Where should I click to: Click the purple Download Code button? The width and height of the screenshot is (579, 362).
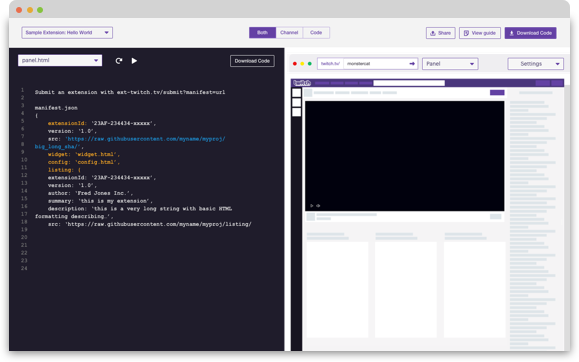(530, 33)
